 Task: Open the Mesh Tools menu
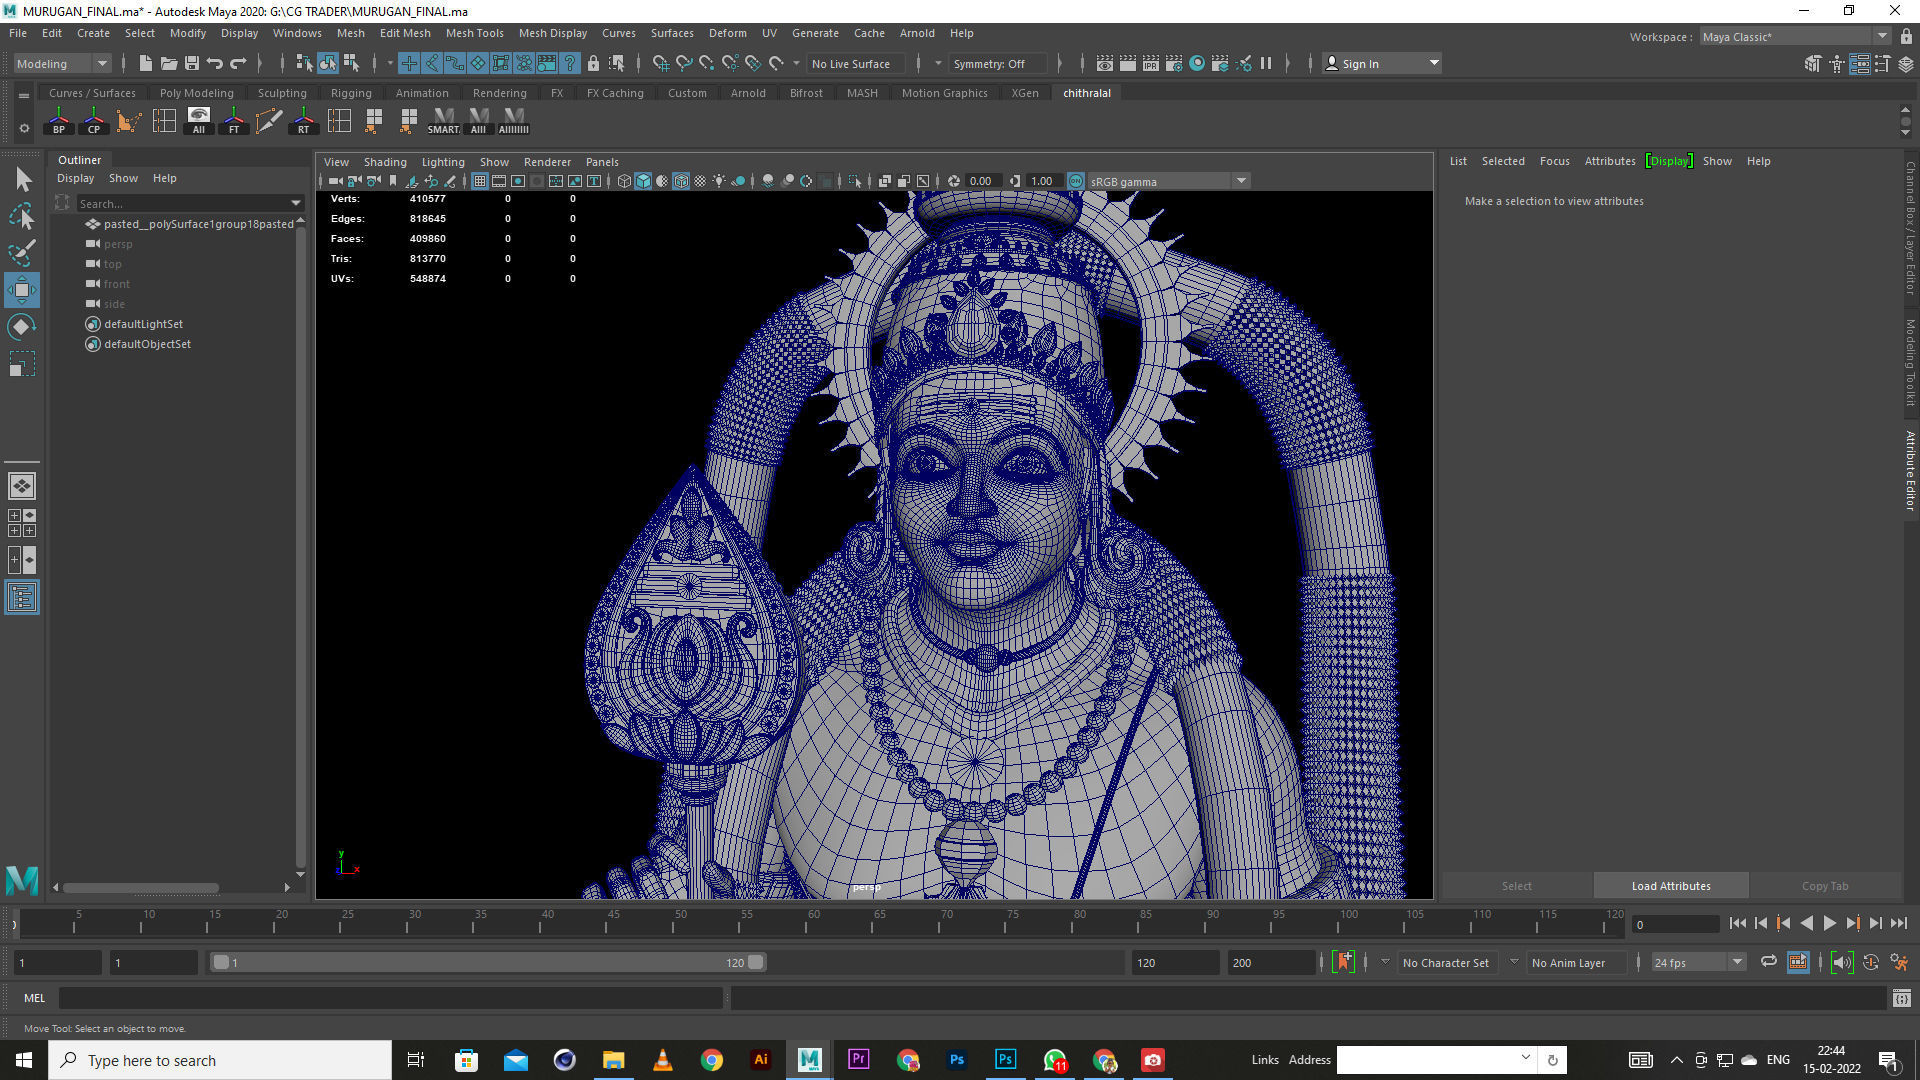(474, 33)
